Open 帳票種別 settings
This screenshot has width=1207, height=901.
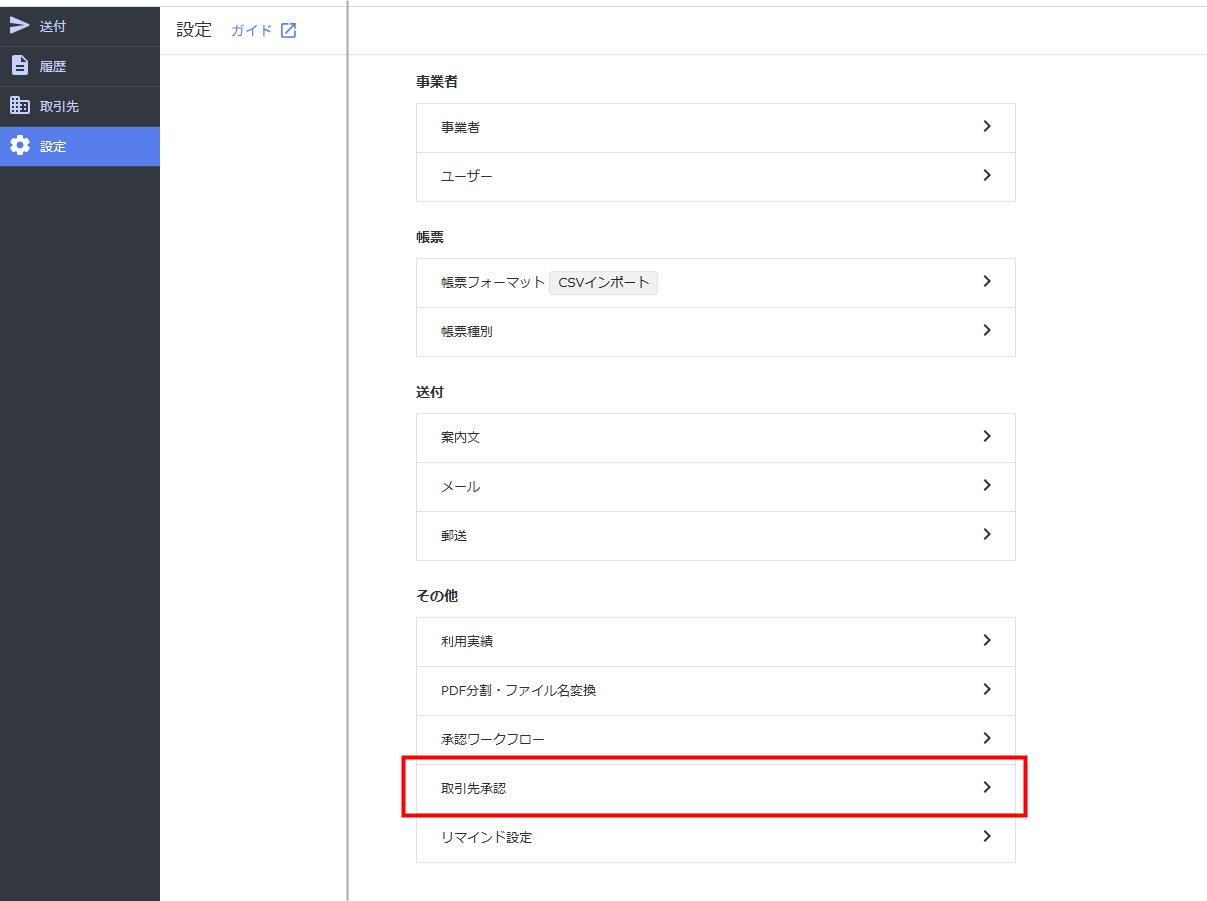click(466, 331)
